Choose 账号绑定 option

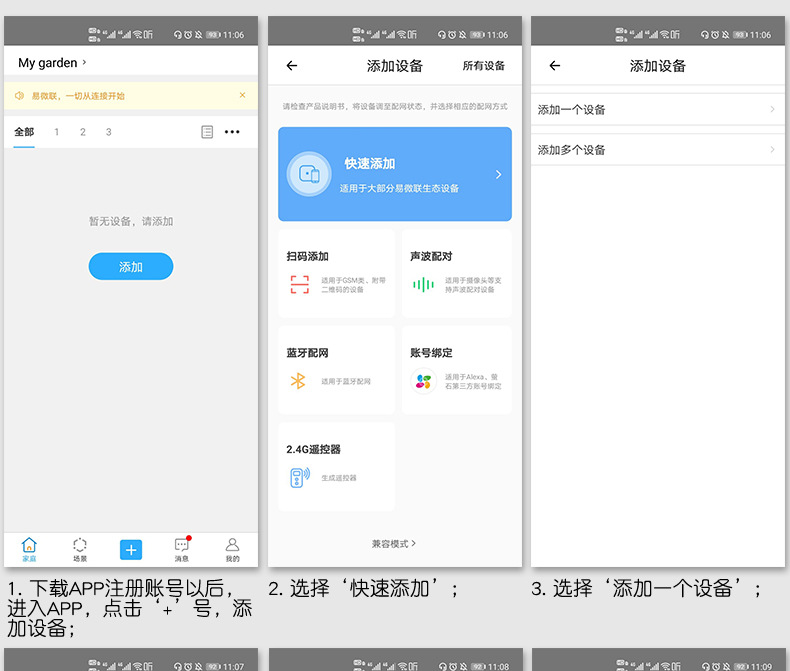pos(457,370)
